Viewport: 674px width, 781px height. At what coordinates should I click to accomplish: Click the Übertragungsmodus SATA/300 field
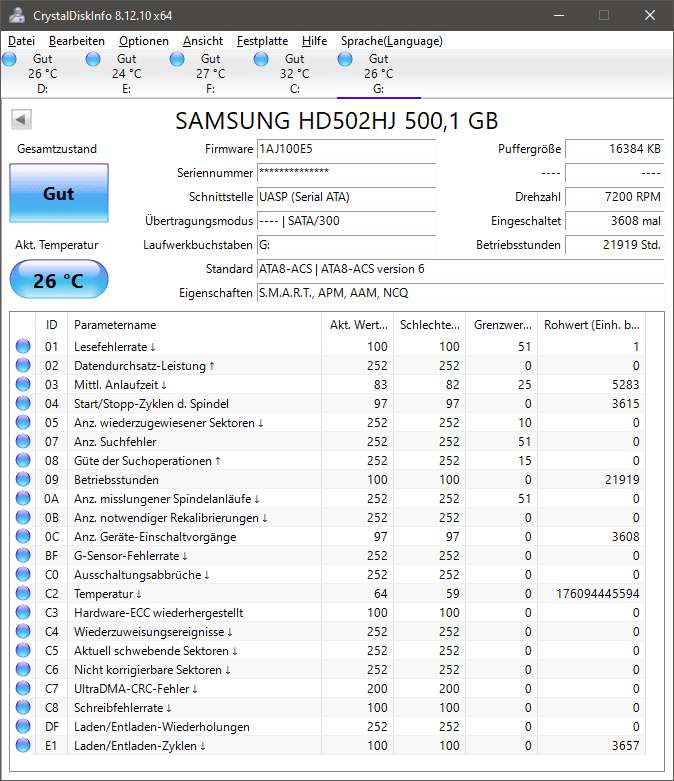pyautogui.click(x=346, y=221)
